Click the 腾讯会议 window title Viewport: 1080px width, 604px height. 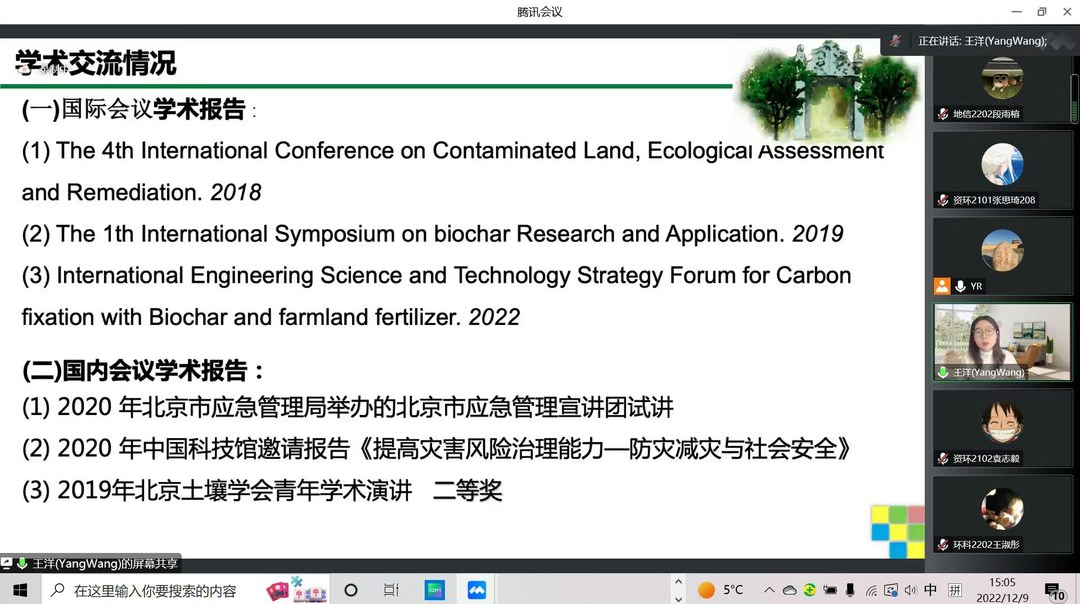pyautogui.click(x=539, y=12)
